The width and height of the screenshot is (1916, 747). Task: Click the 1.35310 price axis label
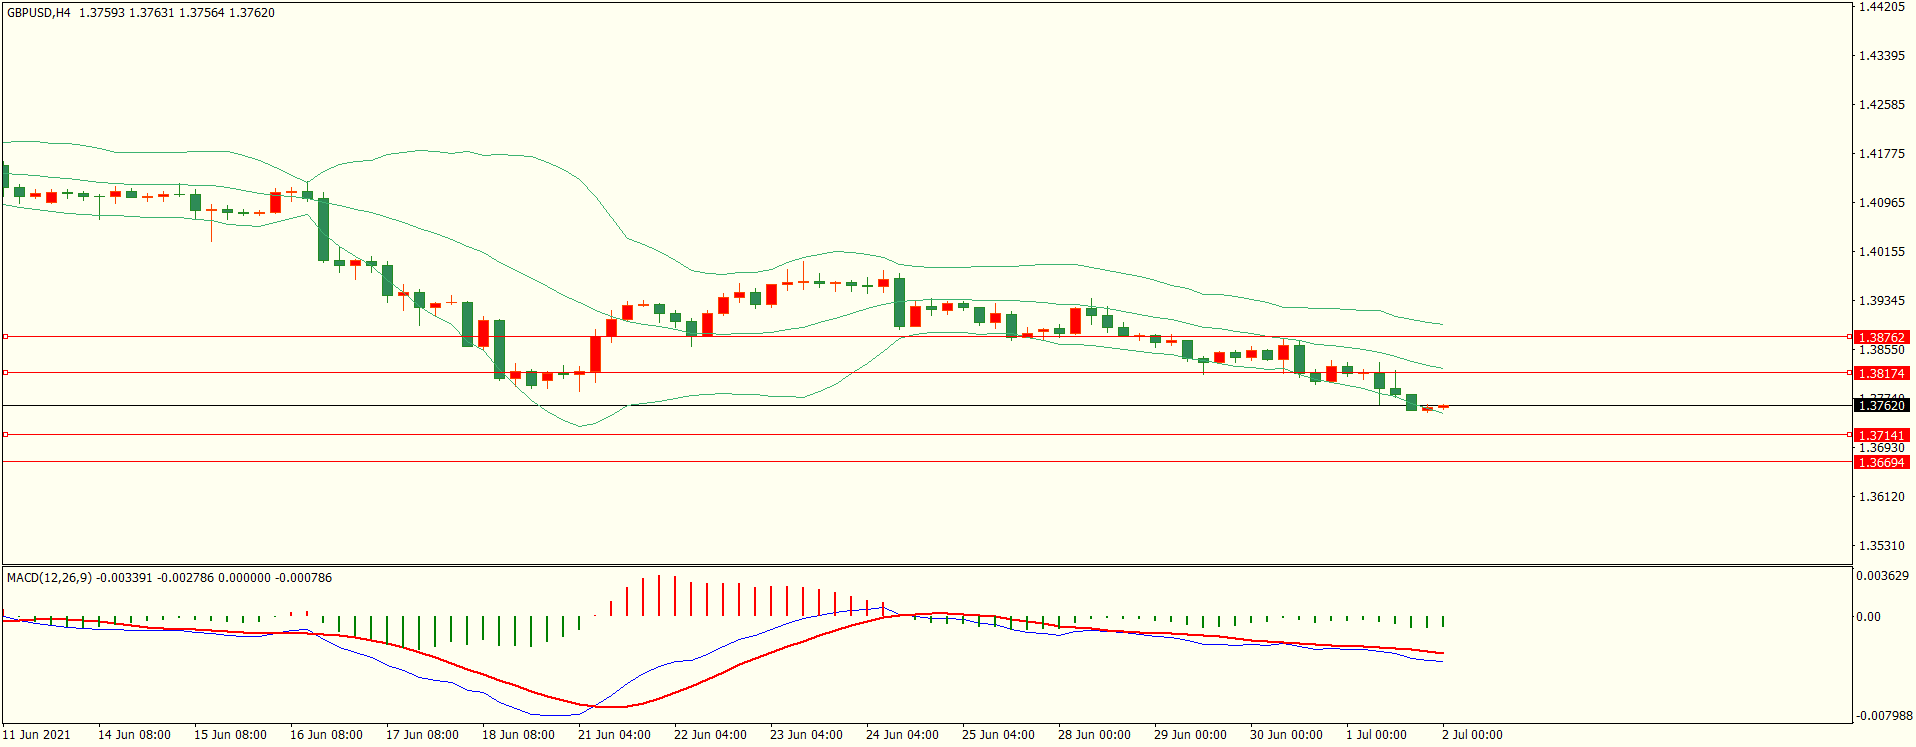tap(1882, 546)
